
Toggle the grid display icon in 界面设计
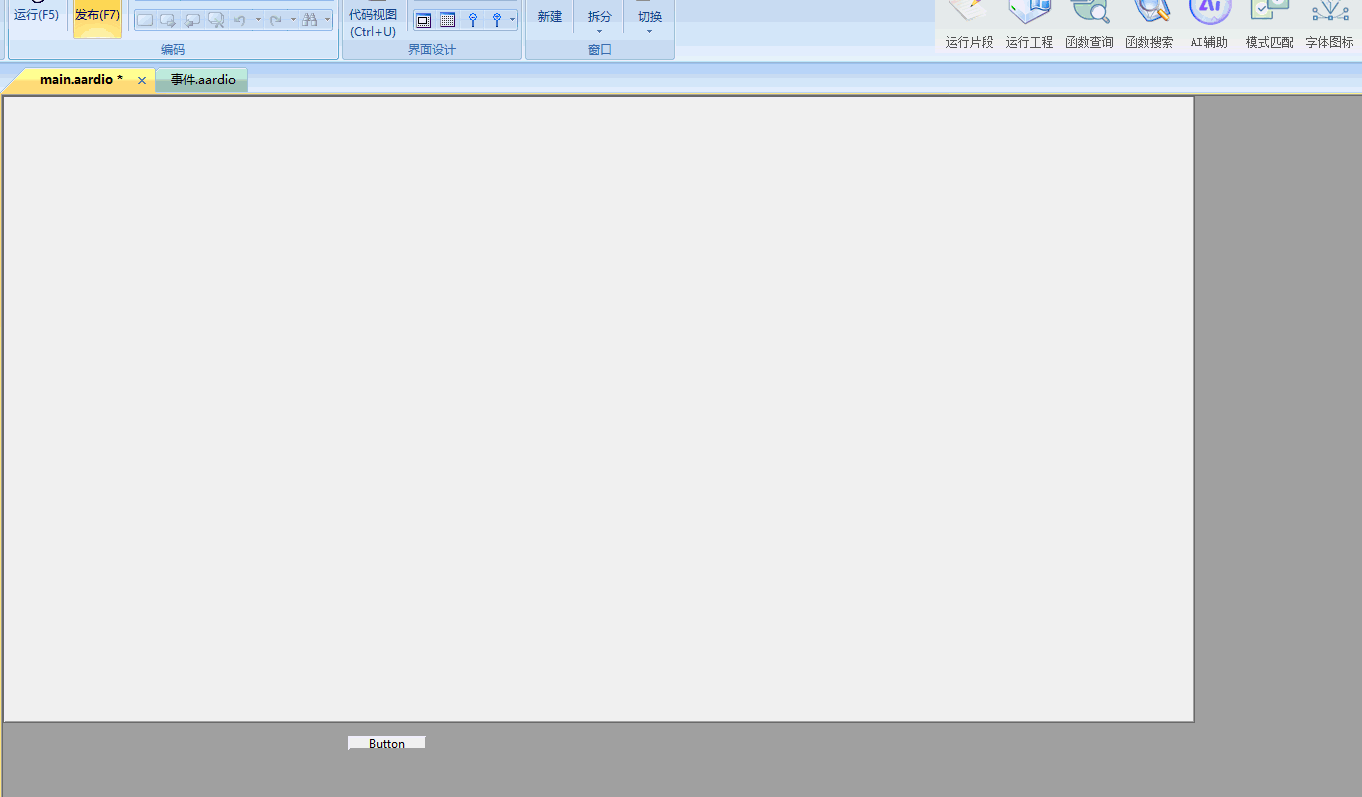pyautogui.click(x=448, y=20)
